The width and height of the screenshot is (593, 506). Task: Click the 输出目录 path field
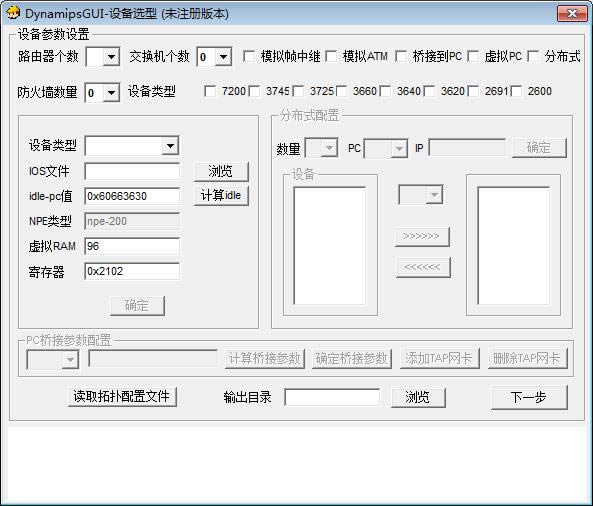332,397
